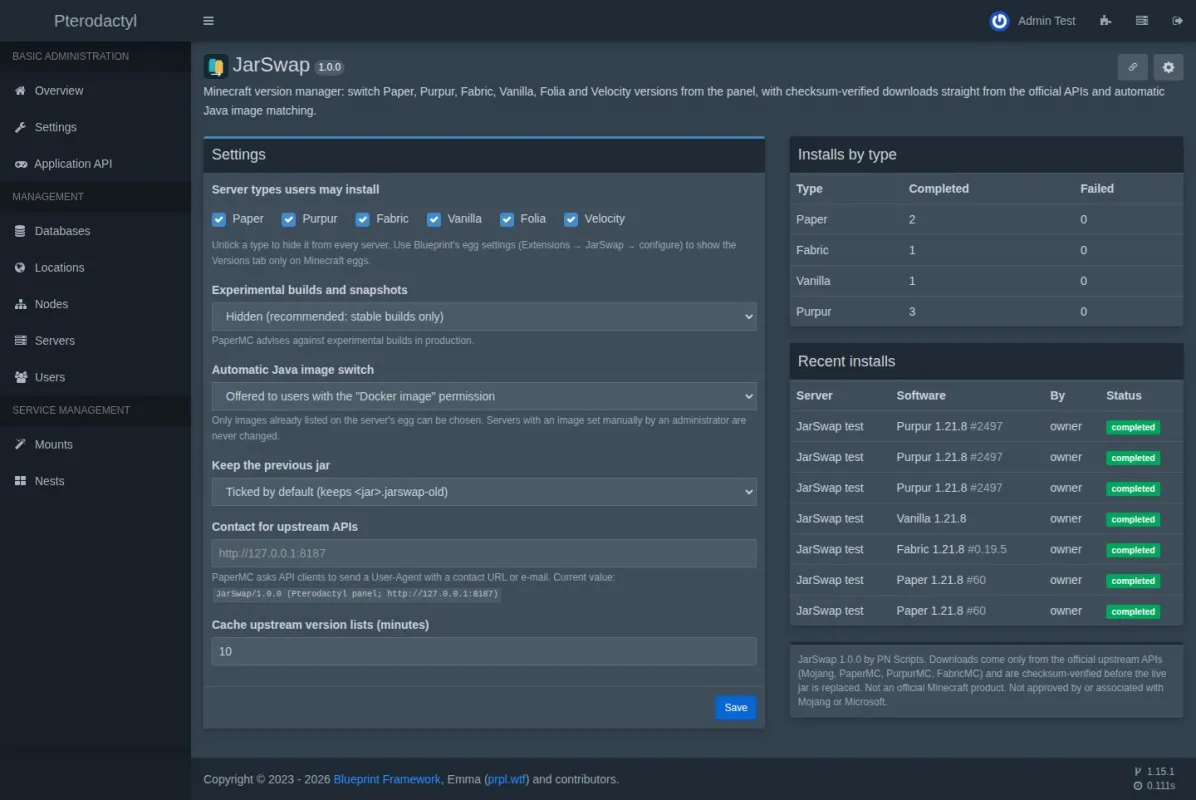Uncheck the Purpur server type checkbox

tap(288, 219)
